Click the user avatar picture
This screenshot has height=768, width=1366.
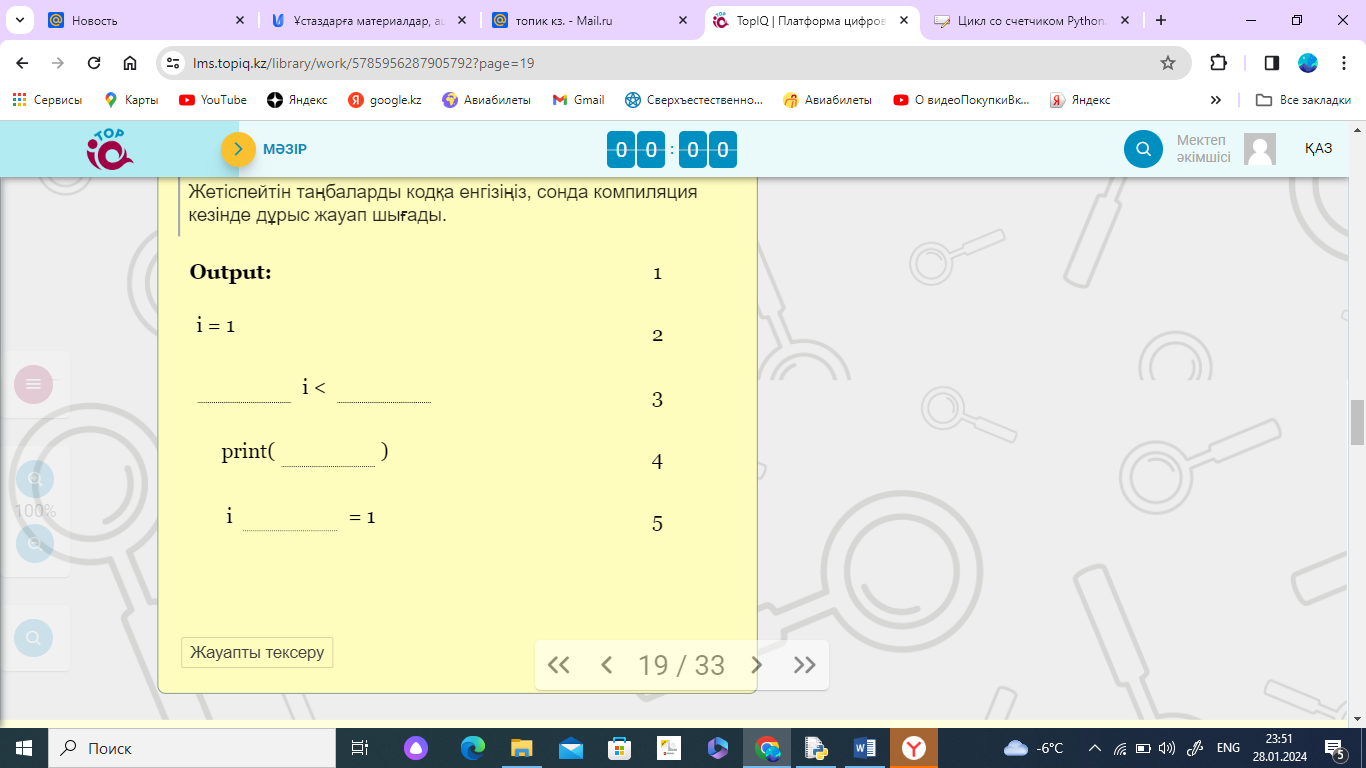1260,149
